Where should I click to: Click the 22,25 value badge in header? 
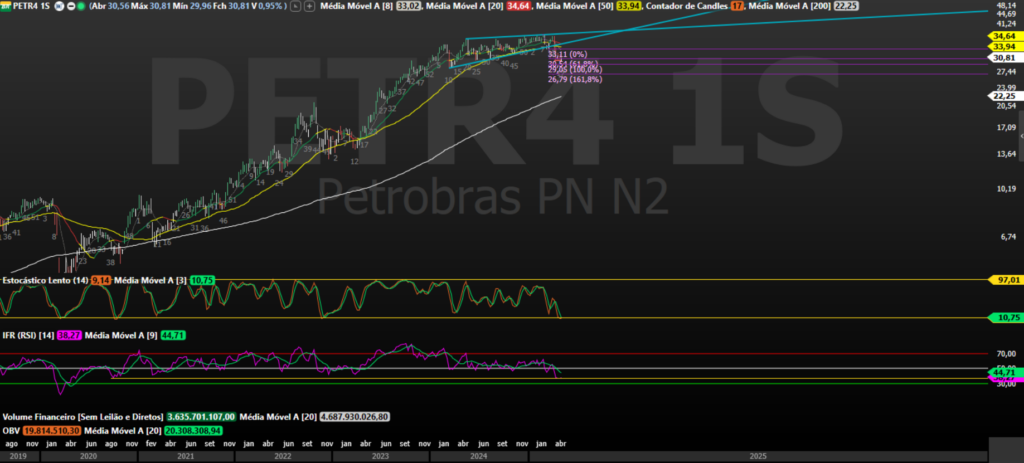(x=846, y=5)
